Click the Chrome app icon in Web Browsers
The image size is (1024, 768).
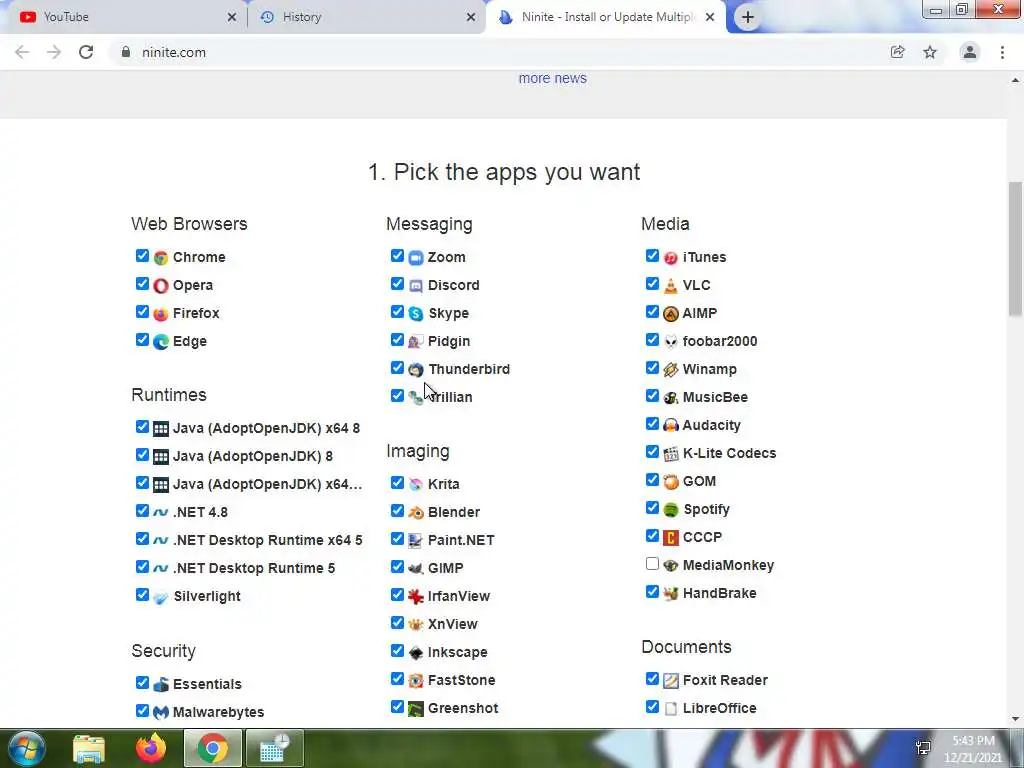(x=161, y=257)
